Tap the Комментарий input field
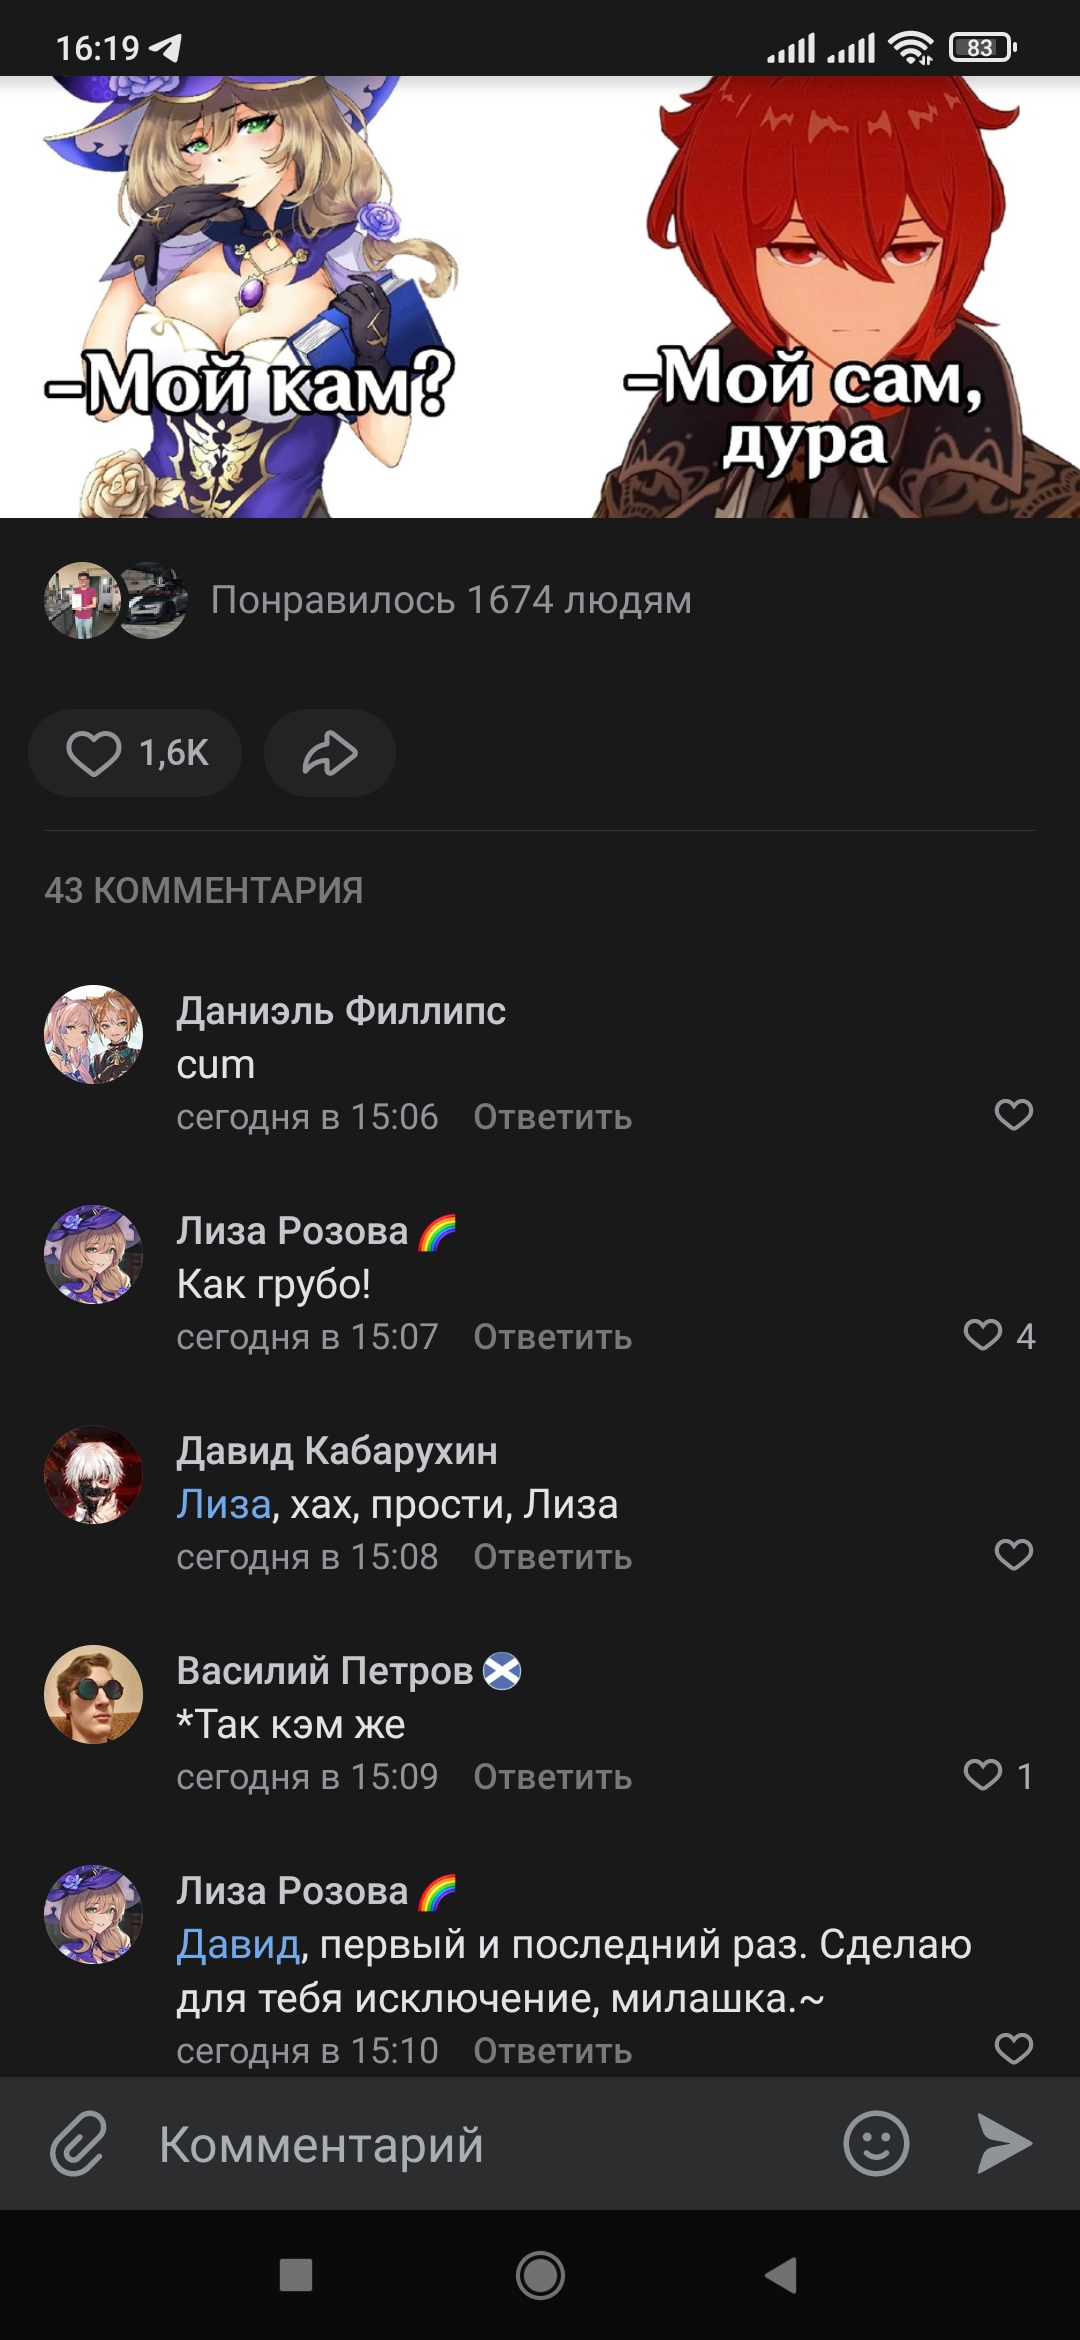Viewport: 1080px width, 2340px height. point(480,2145)
